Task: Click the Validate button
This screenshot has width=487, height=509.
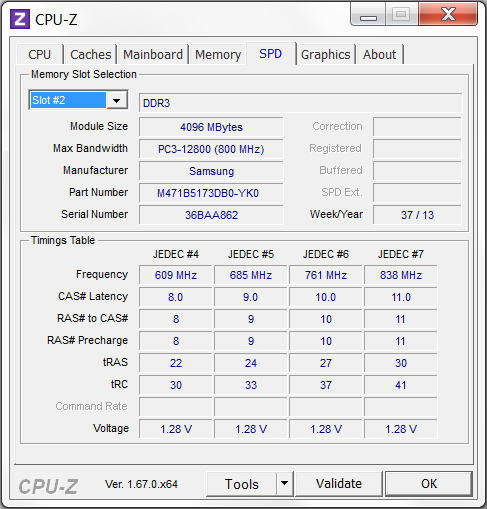Action: (339, 484)
